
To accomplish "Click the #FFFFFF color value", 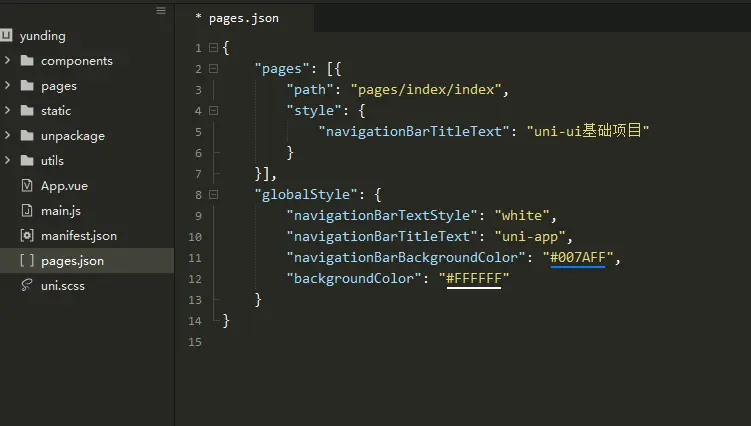I will tap(474, 278).
